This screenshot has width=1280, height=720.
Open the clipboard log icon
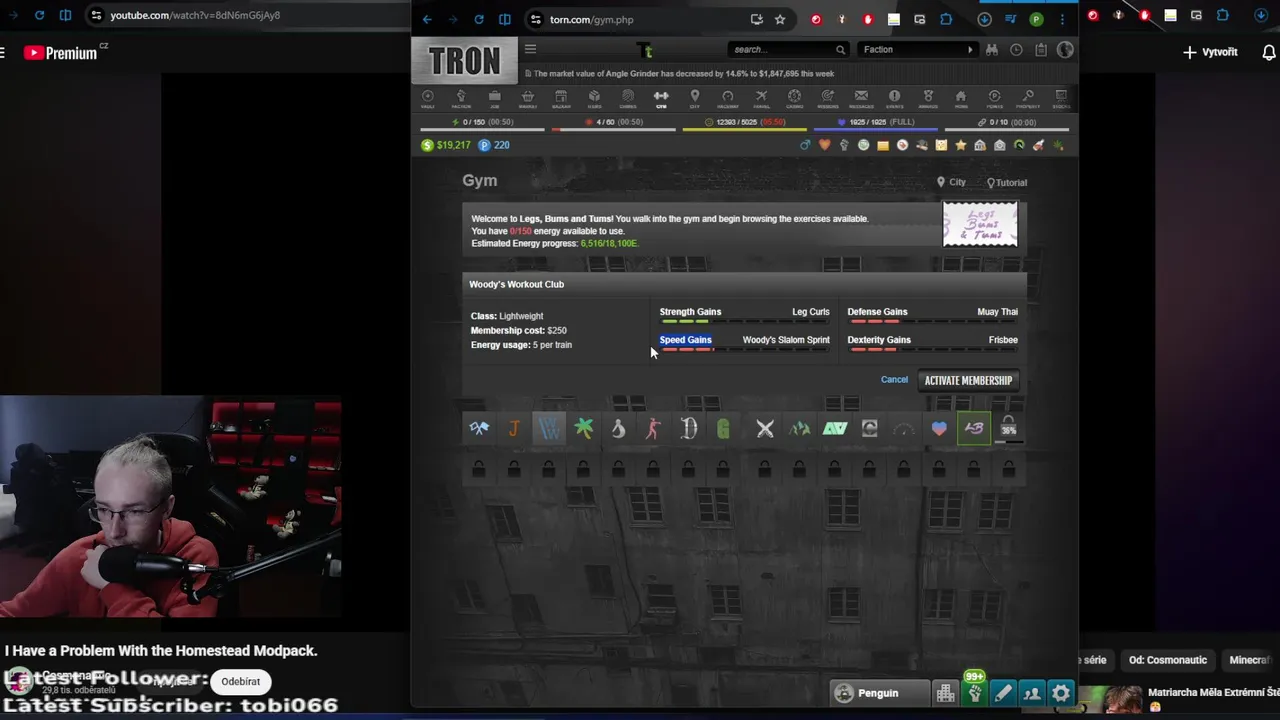[x=1041, y=50]
